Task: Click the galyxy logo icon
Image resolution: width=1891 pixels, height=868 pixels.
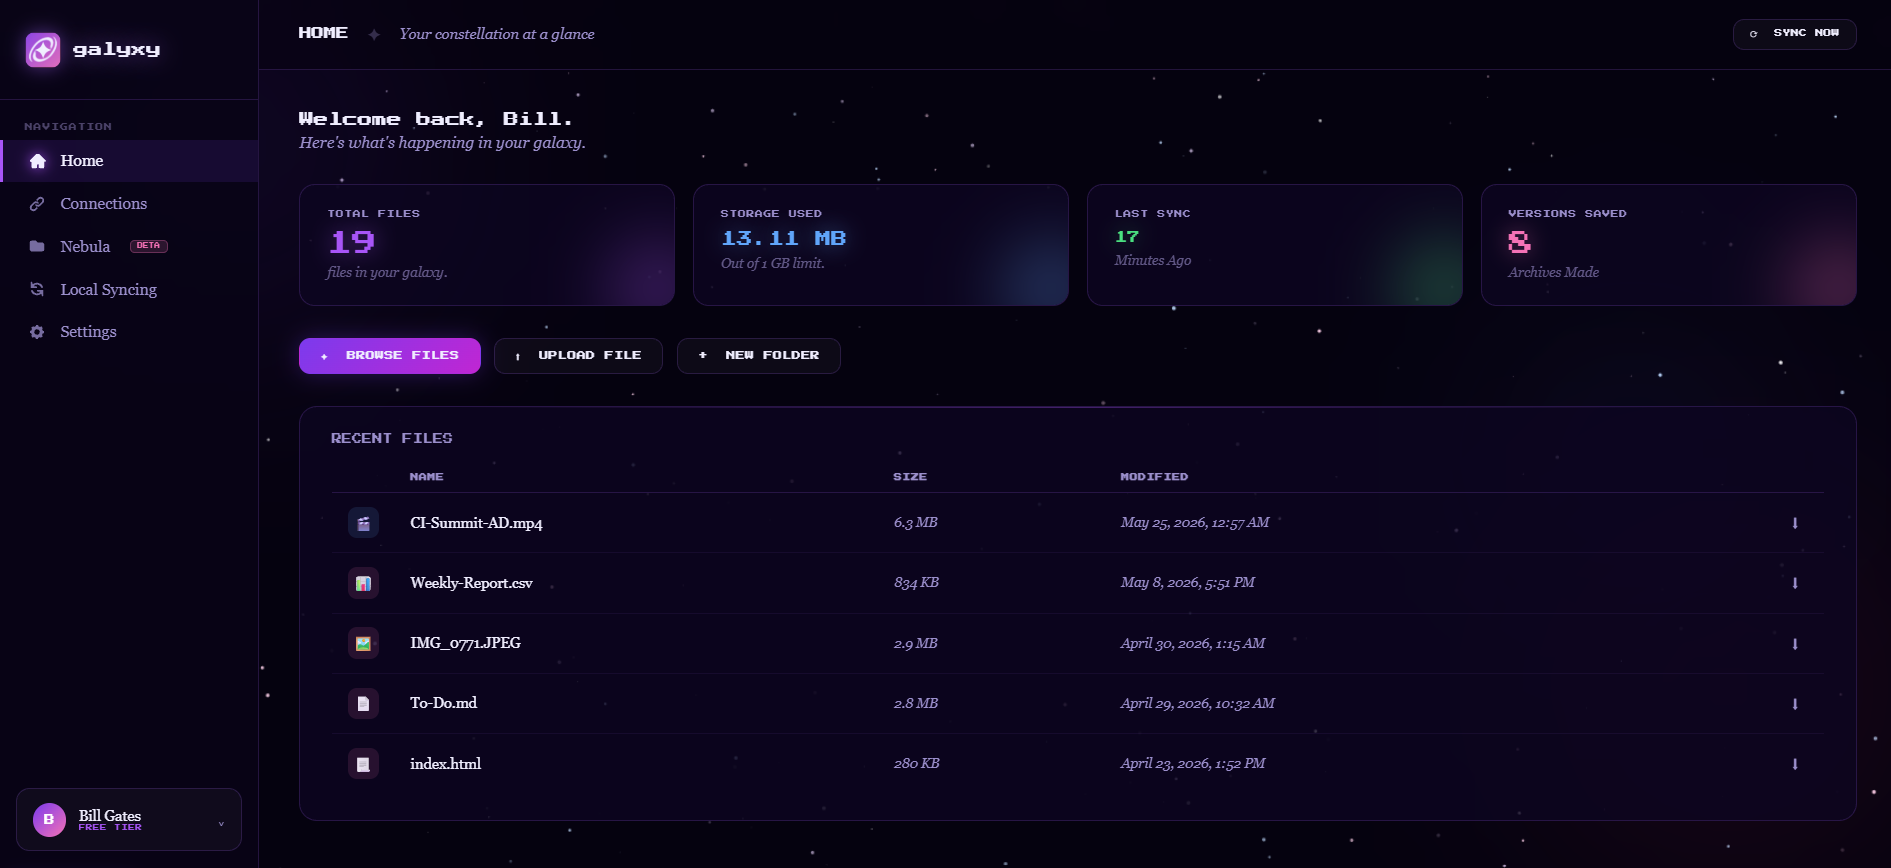Action: (43, 49)
